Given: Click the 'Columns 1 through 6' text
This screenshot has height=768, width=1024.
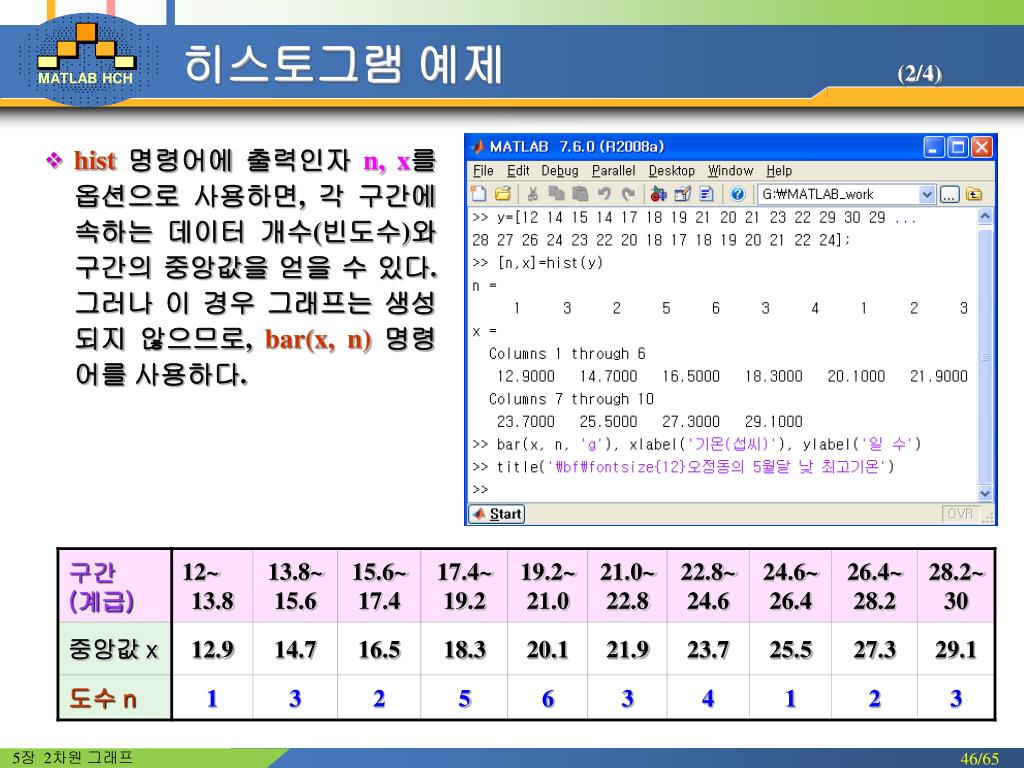Looking at the screenshot, I should pos(567,353).
